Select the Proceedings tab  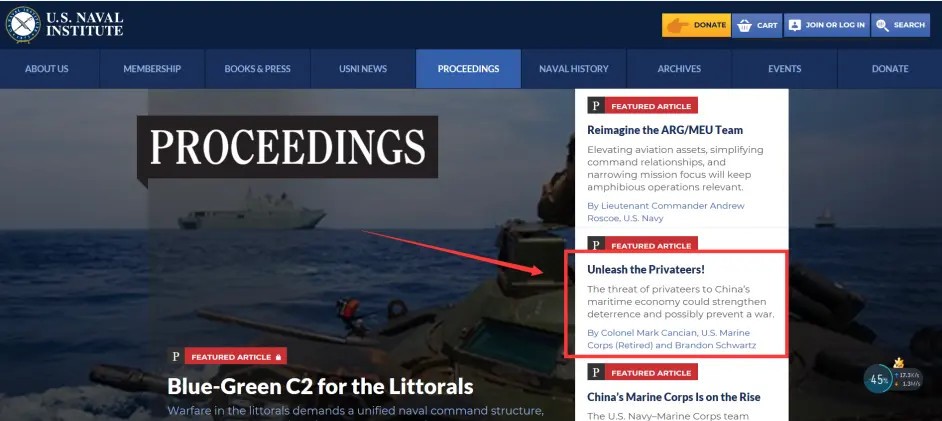468,69
